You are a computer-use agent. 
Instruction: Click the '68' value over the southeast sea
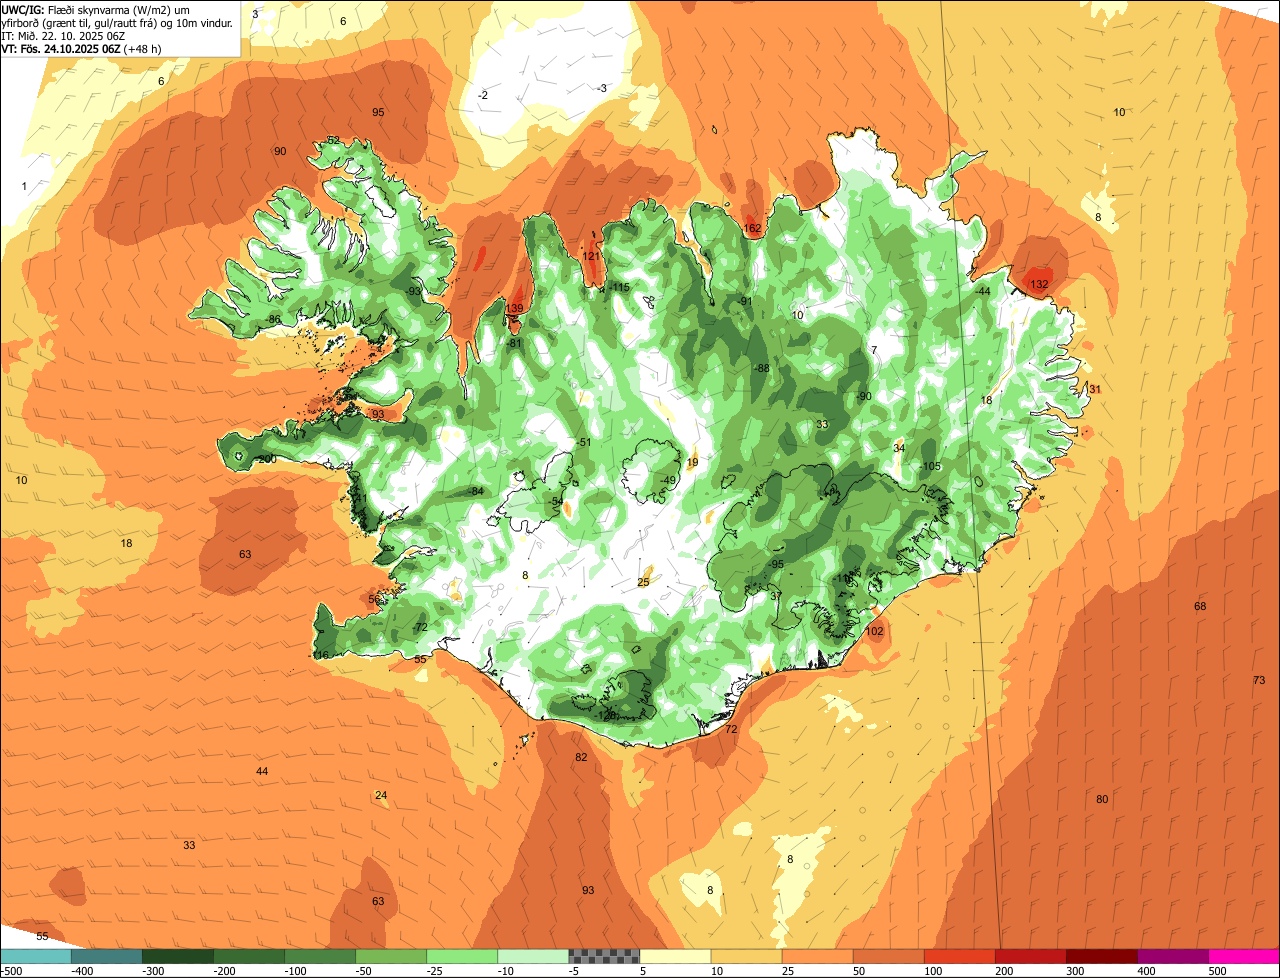coord(1200,607)
